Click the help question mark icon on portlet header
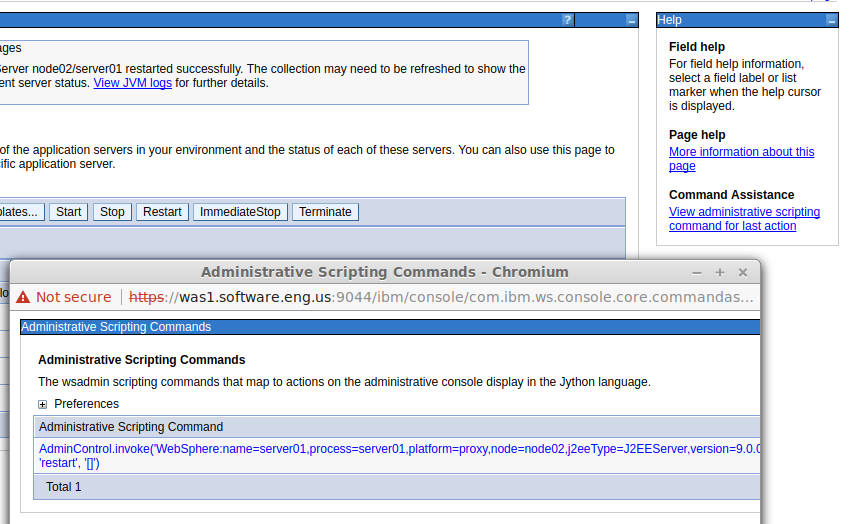This screenshot has height=524, width=850. (x=567, y=20)
